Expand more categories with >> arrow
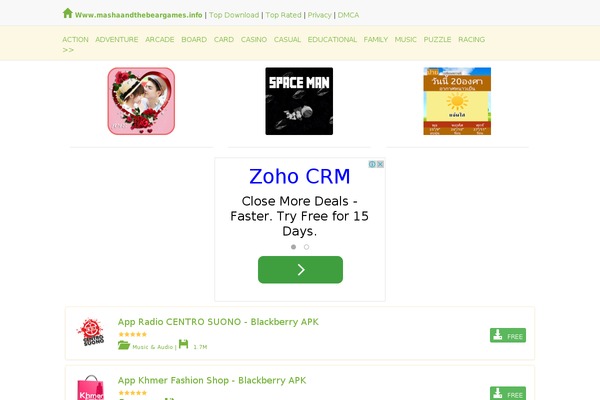 pyautogui.click(x=68, y=50)
